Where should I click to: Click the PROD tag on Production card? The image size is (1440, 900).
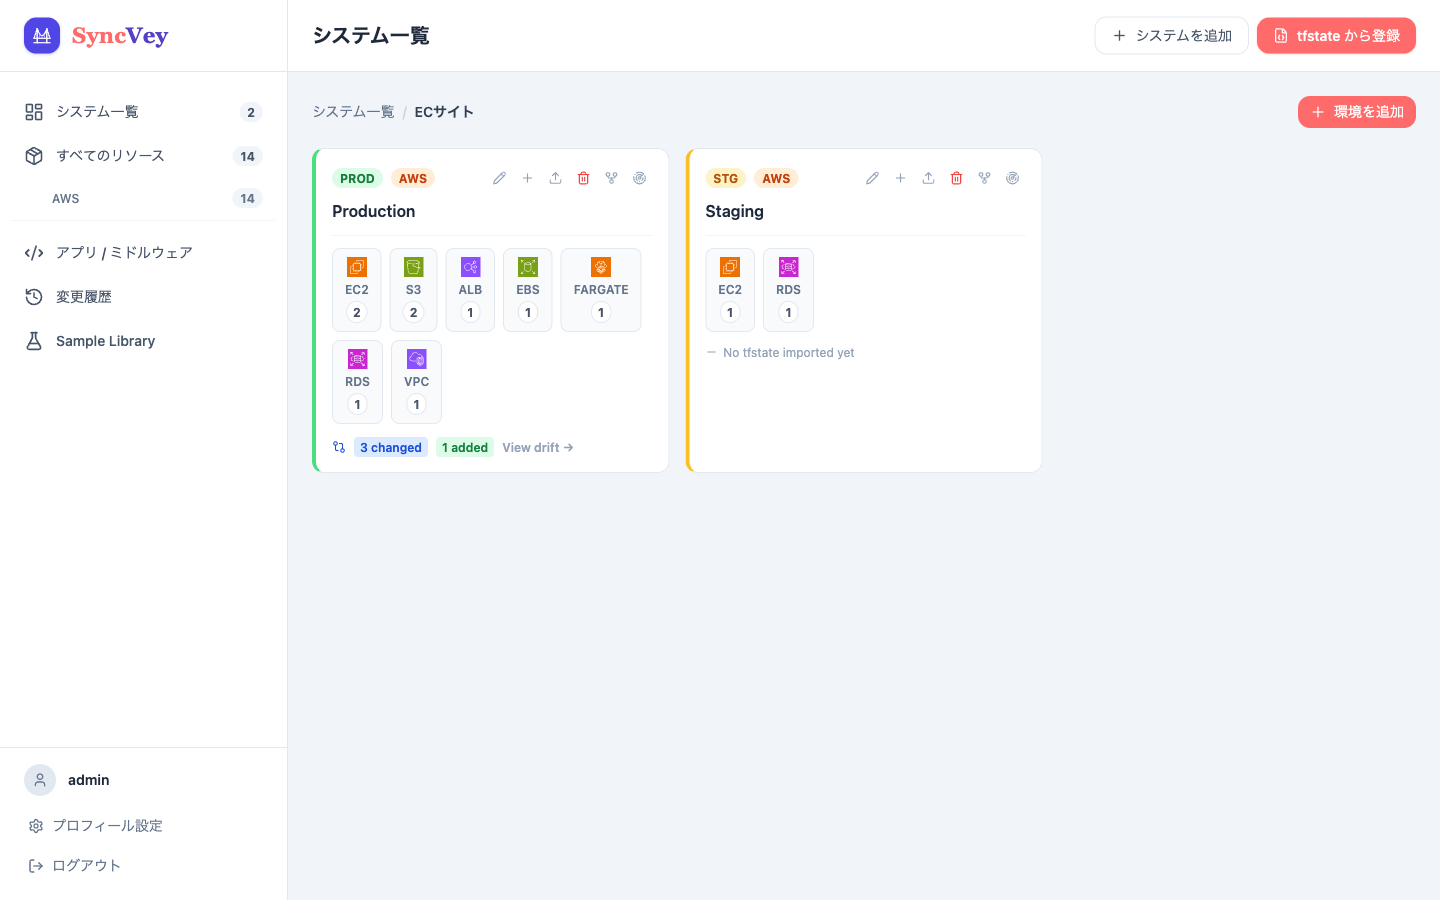pyautogui.click(x=357, y=179)
